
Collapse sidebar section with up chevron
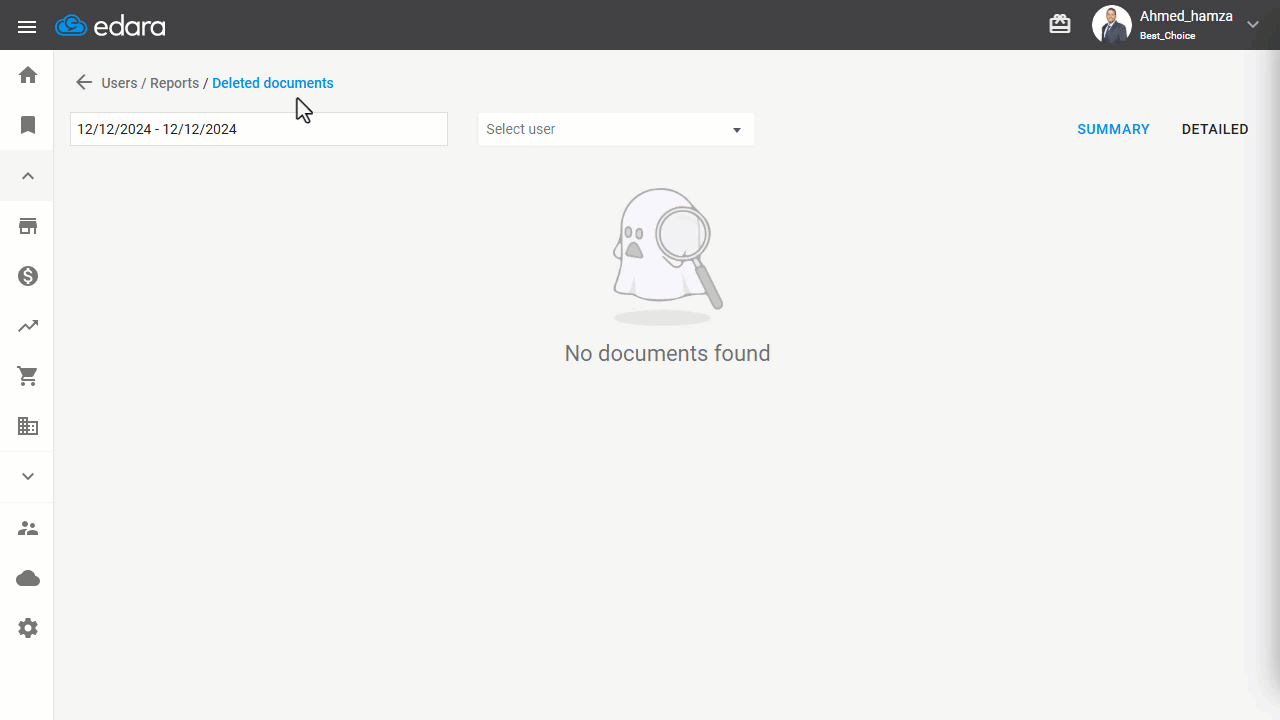tap(28, 176)
